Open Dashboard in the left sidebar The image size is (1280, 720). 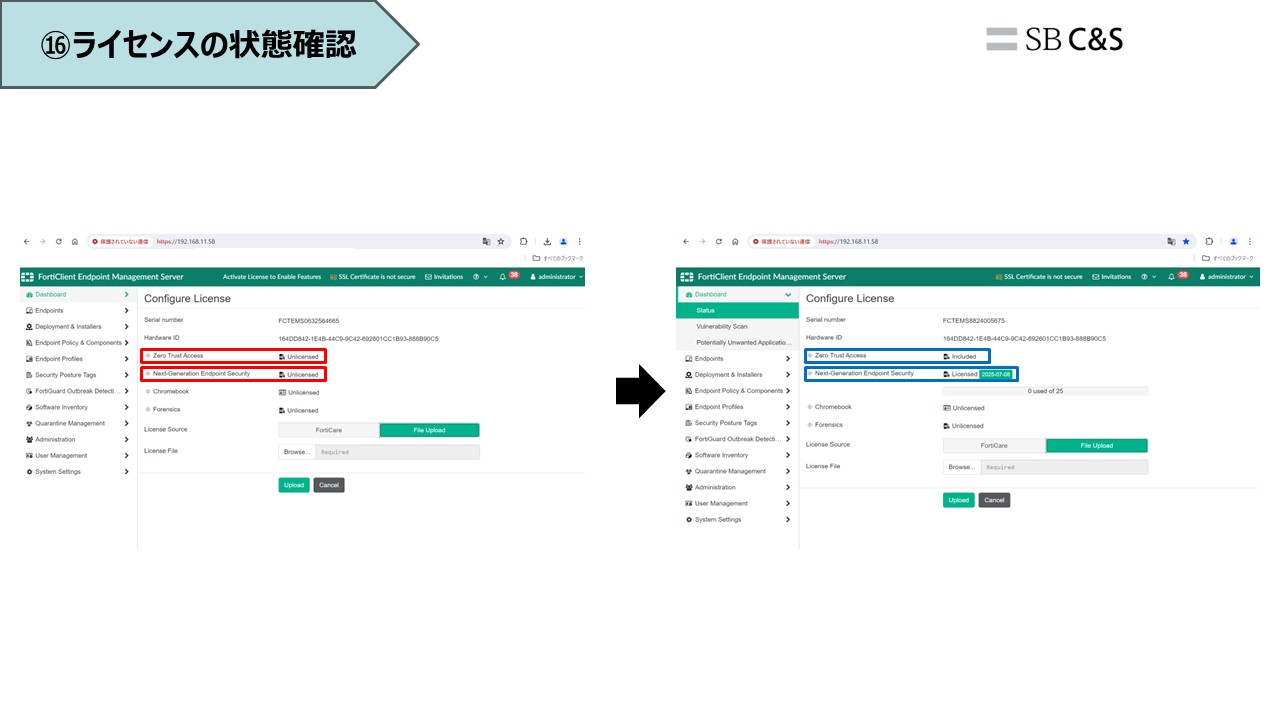pyautogui.click(x=77, y=295)
